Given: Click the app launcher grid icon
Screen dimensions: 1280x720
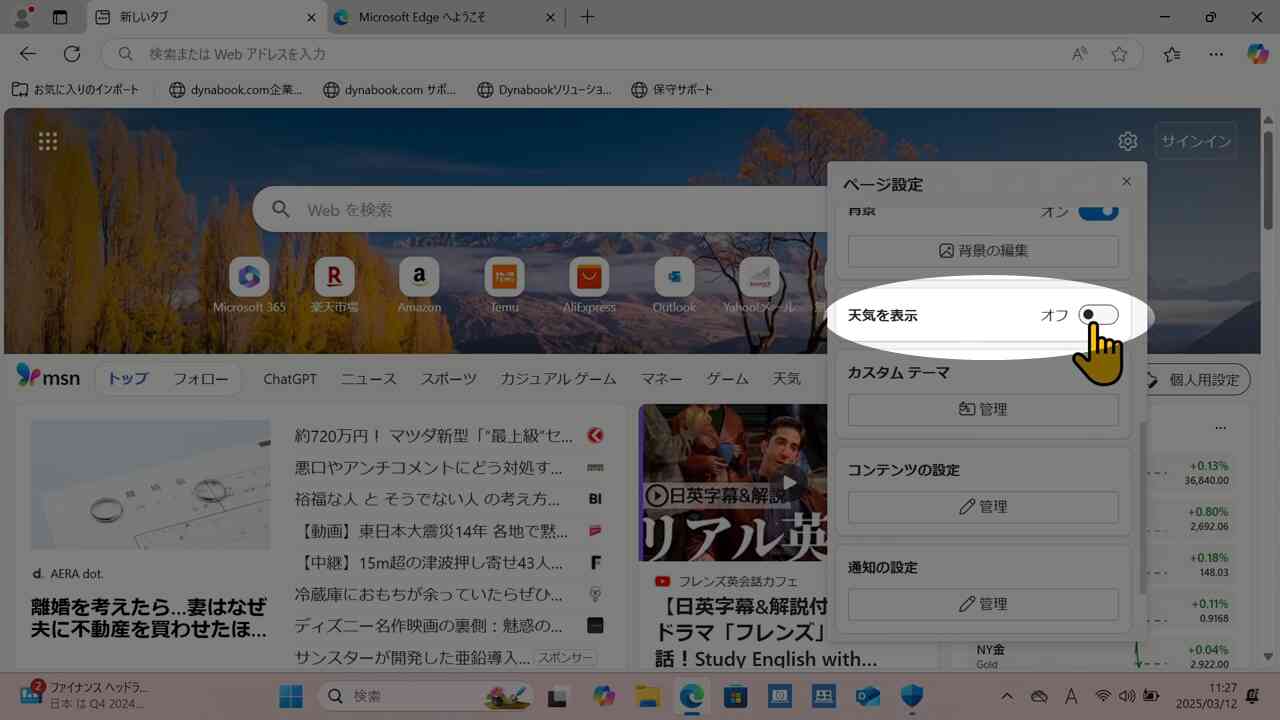Looking at the screenshot, I should point(47,140).
